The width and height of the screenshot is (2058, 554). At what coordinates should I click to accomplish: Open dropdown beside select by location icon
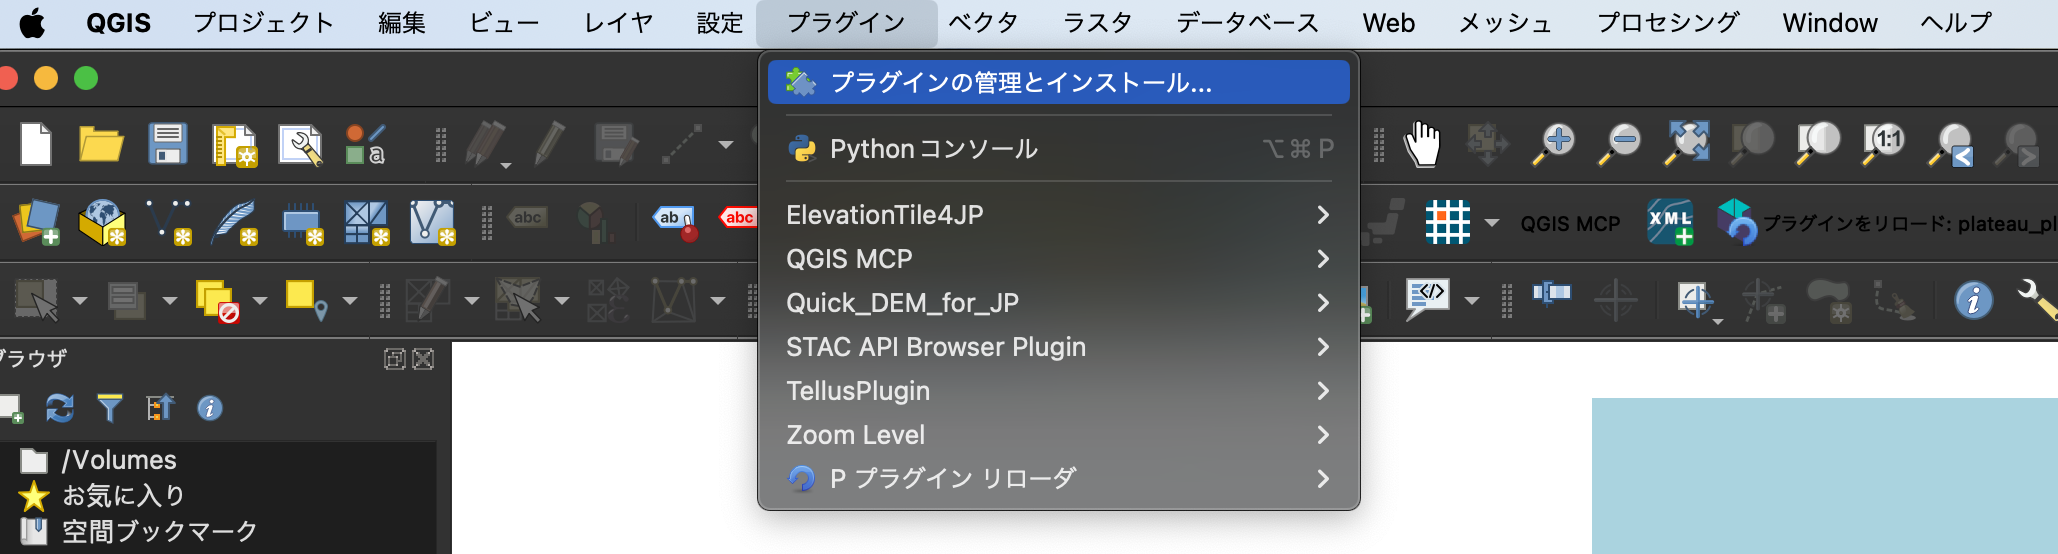point(350,300)
